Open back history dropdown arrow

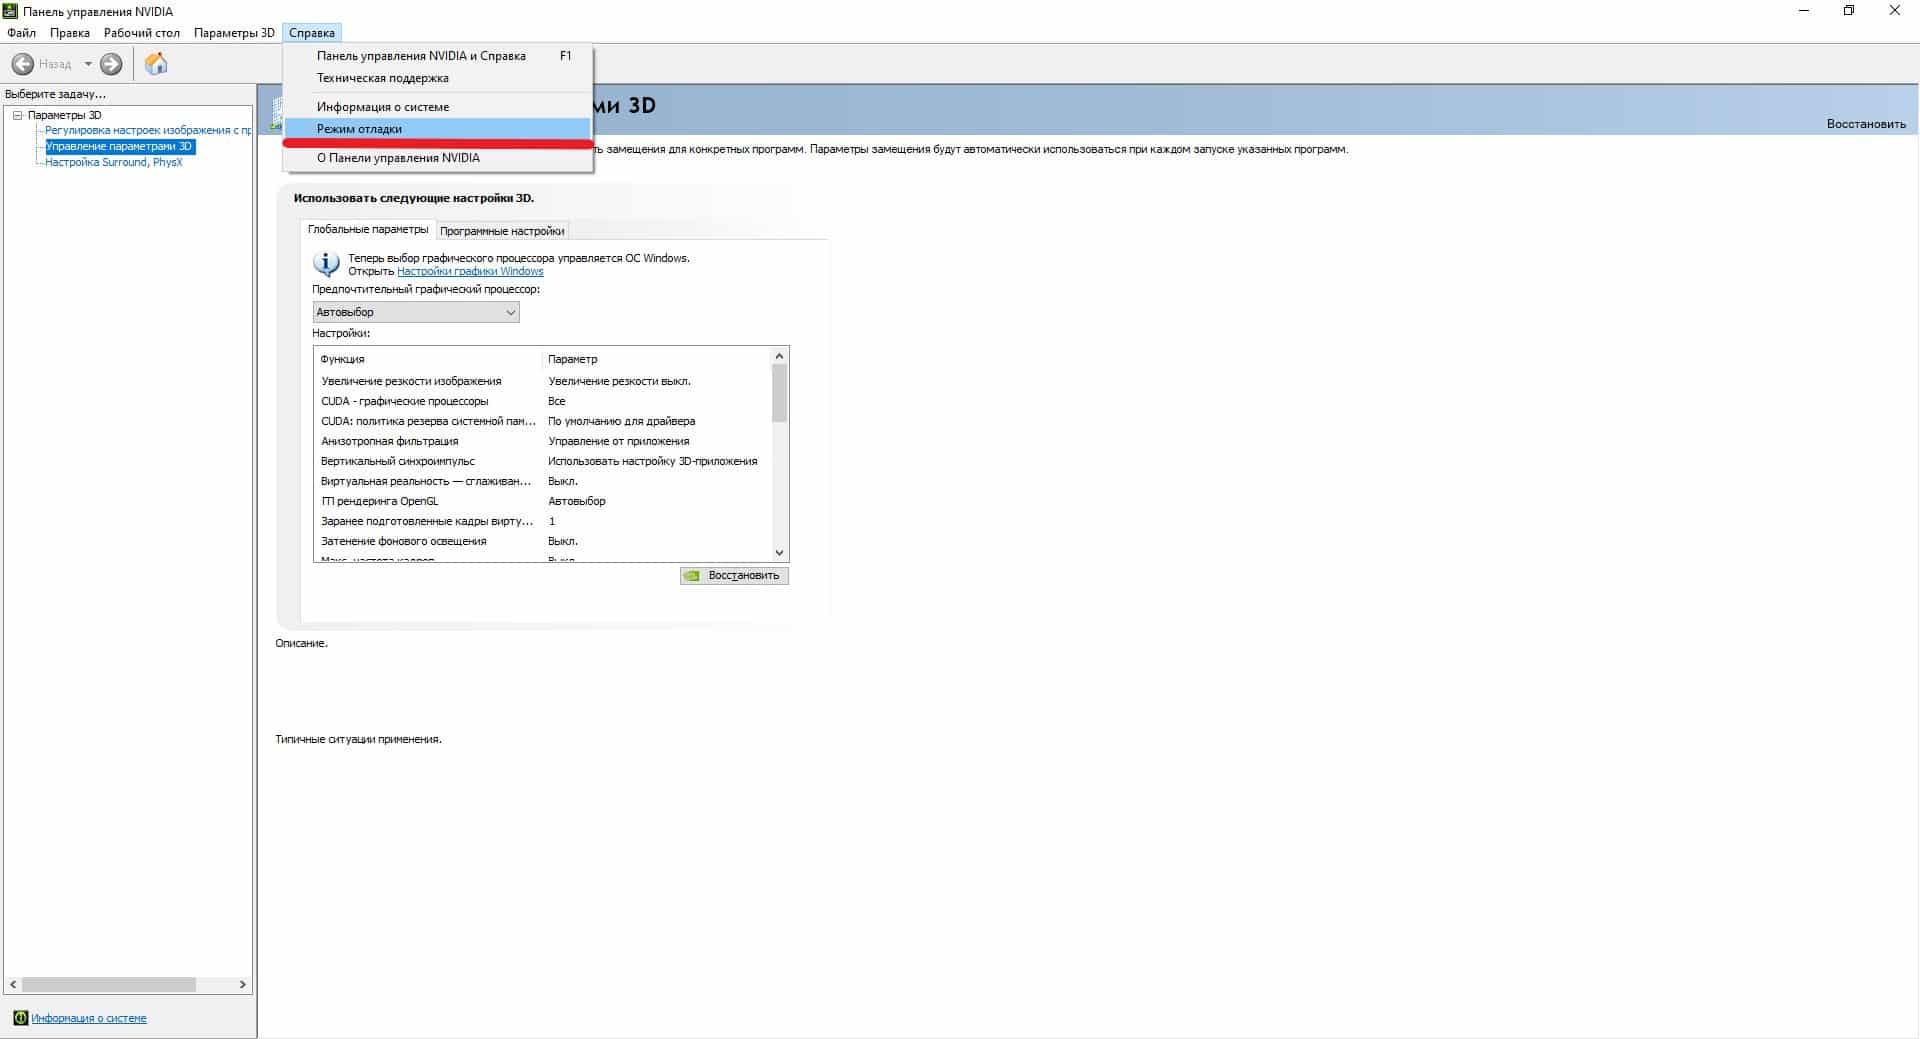click(88, 64)
